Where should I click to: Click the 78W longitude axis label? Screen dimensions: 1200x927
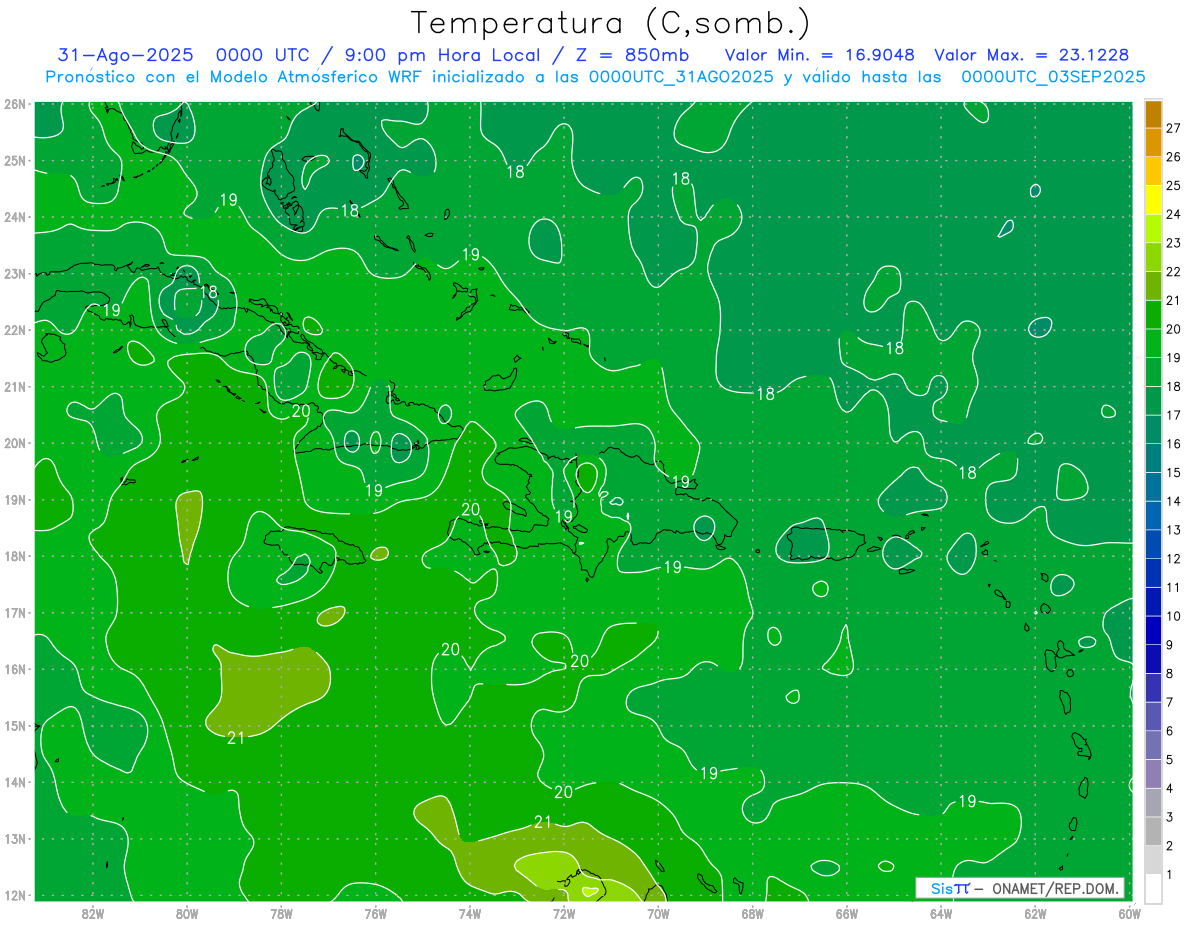[x=281, y=913]
